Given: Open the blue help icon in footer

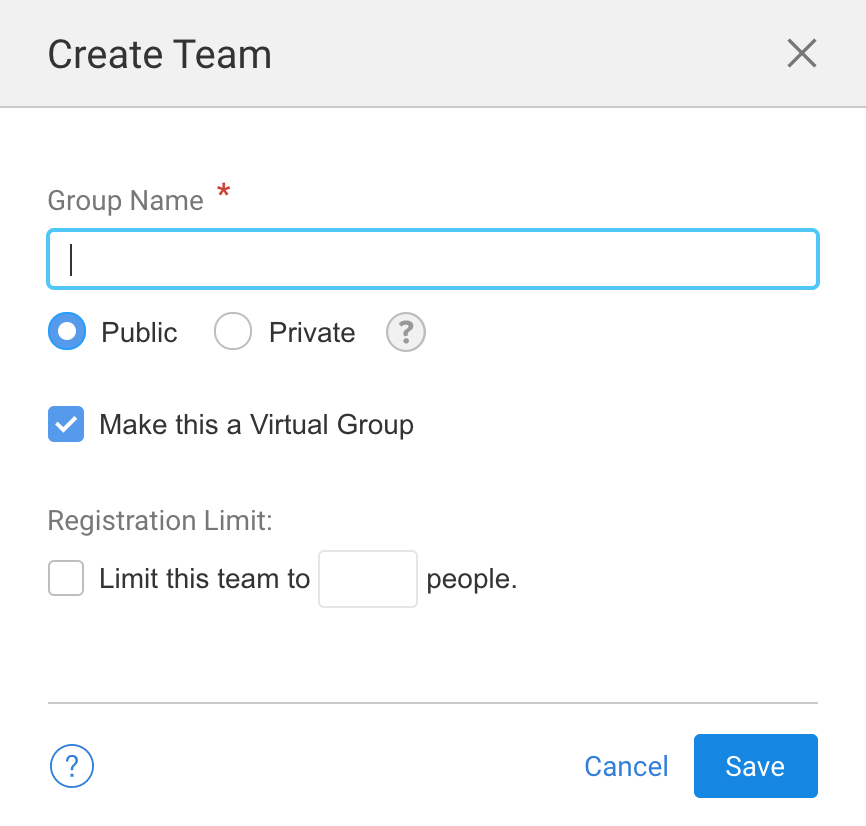Looking at the screenshot, I should (x=72, y=767).
